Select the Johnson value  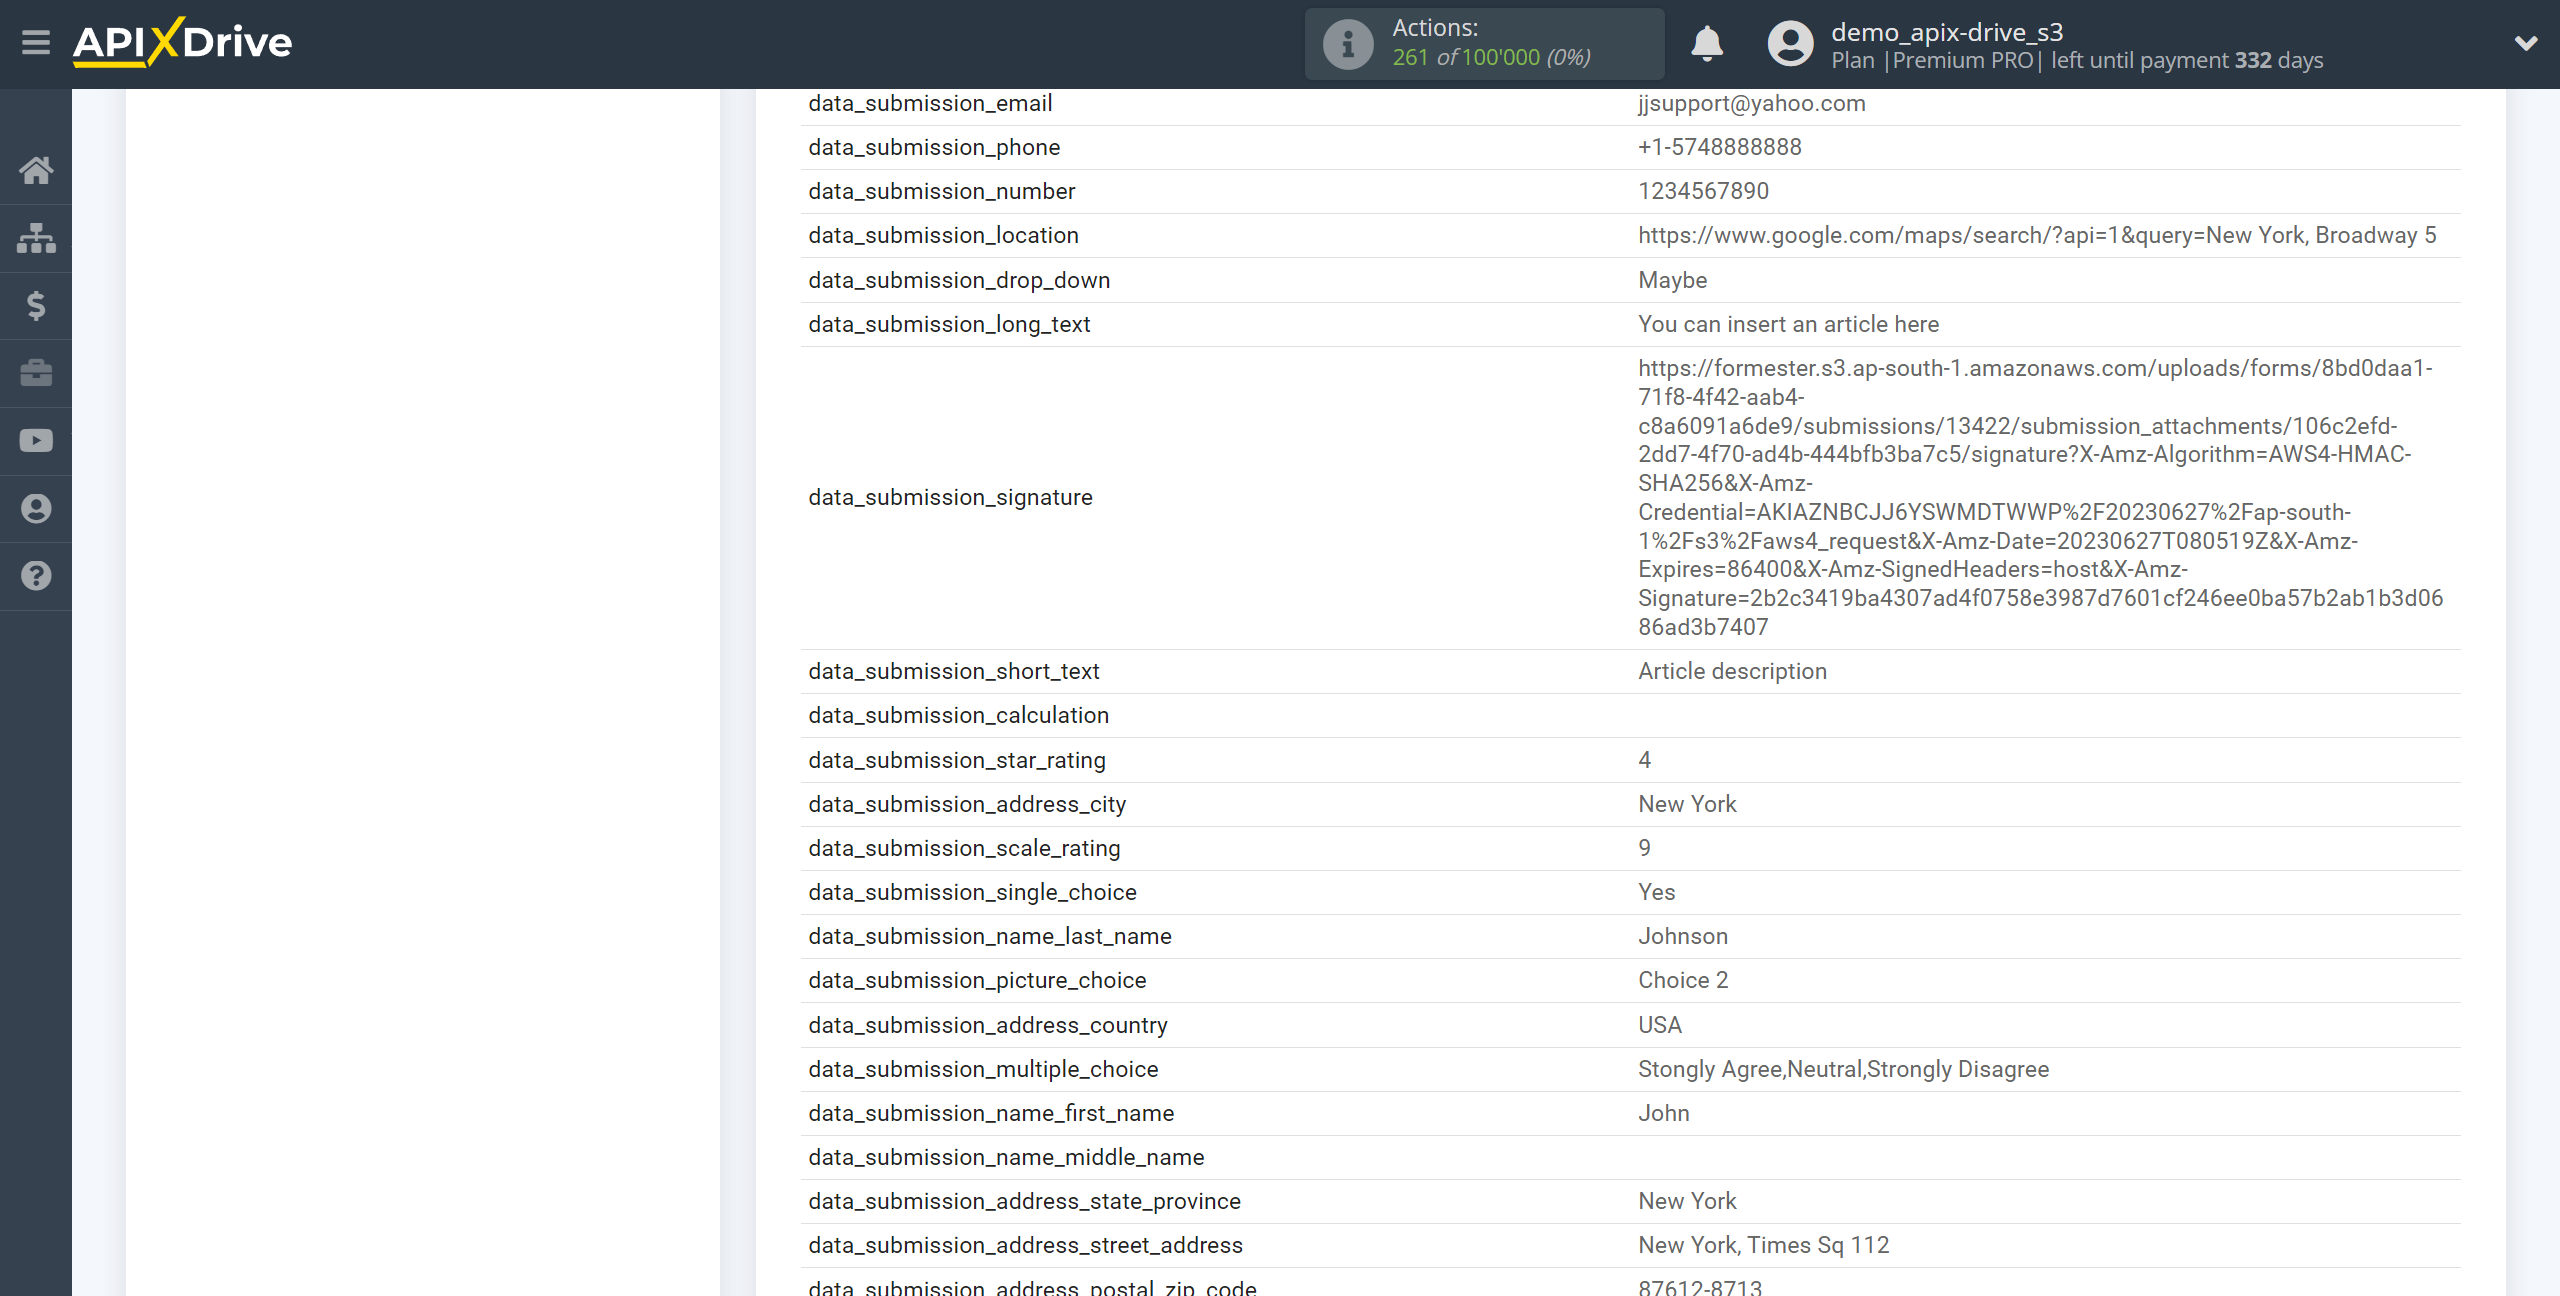coord(1683,936)
